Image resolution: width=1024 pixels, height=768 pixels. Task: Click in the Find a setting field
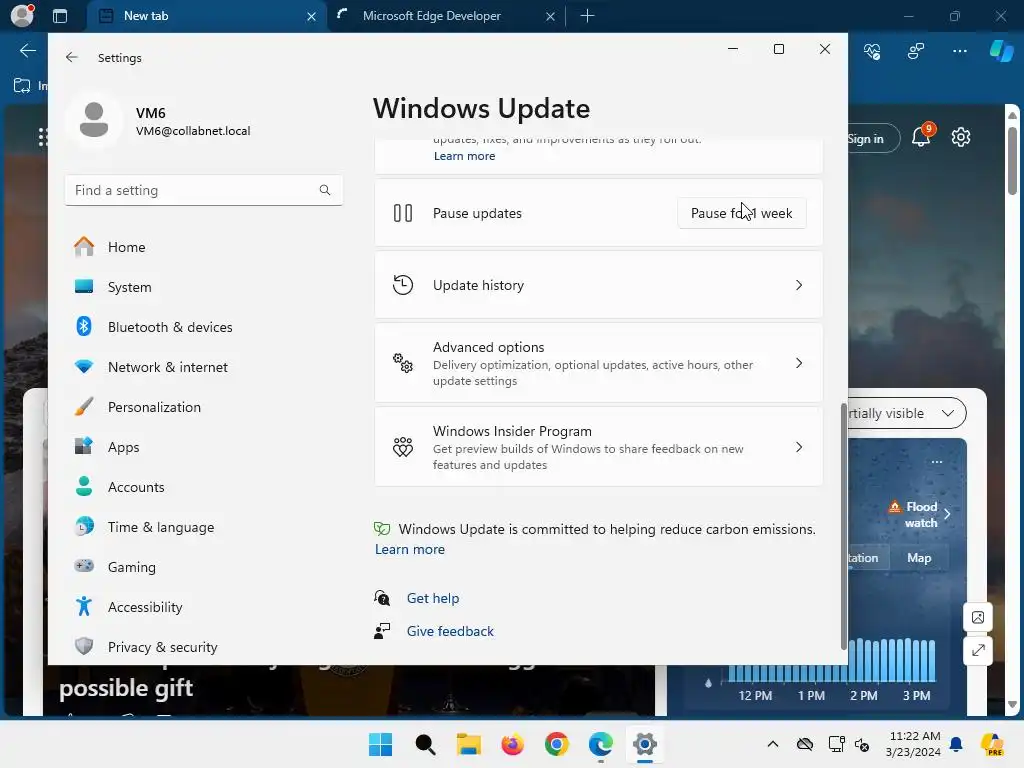(x=204, y=190)
